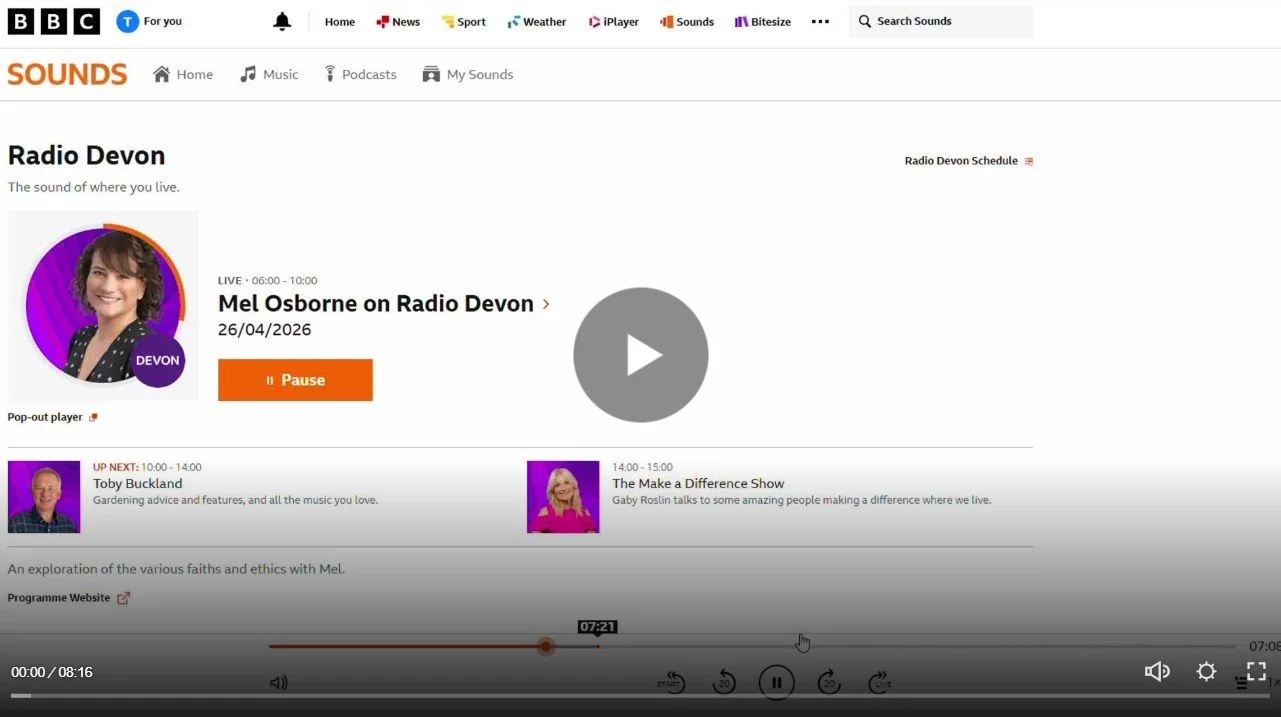Screen dimensions: 1281x717
Task: Click the large grey play overlay
Action: (641, 355)
